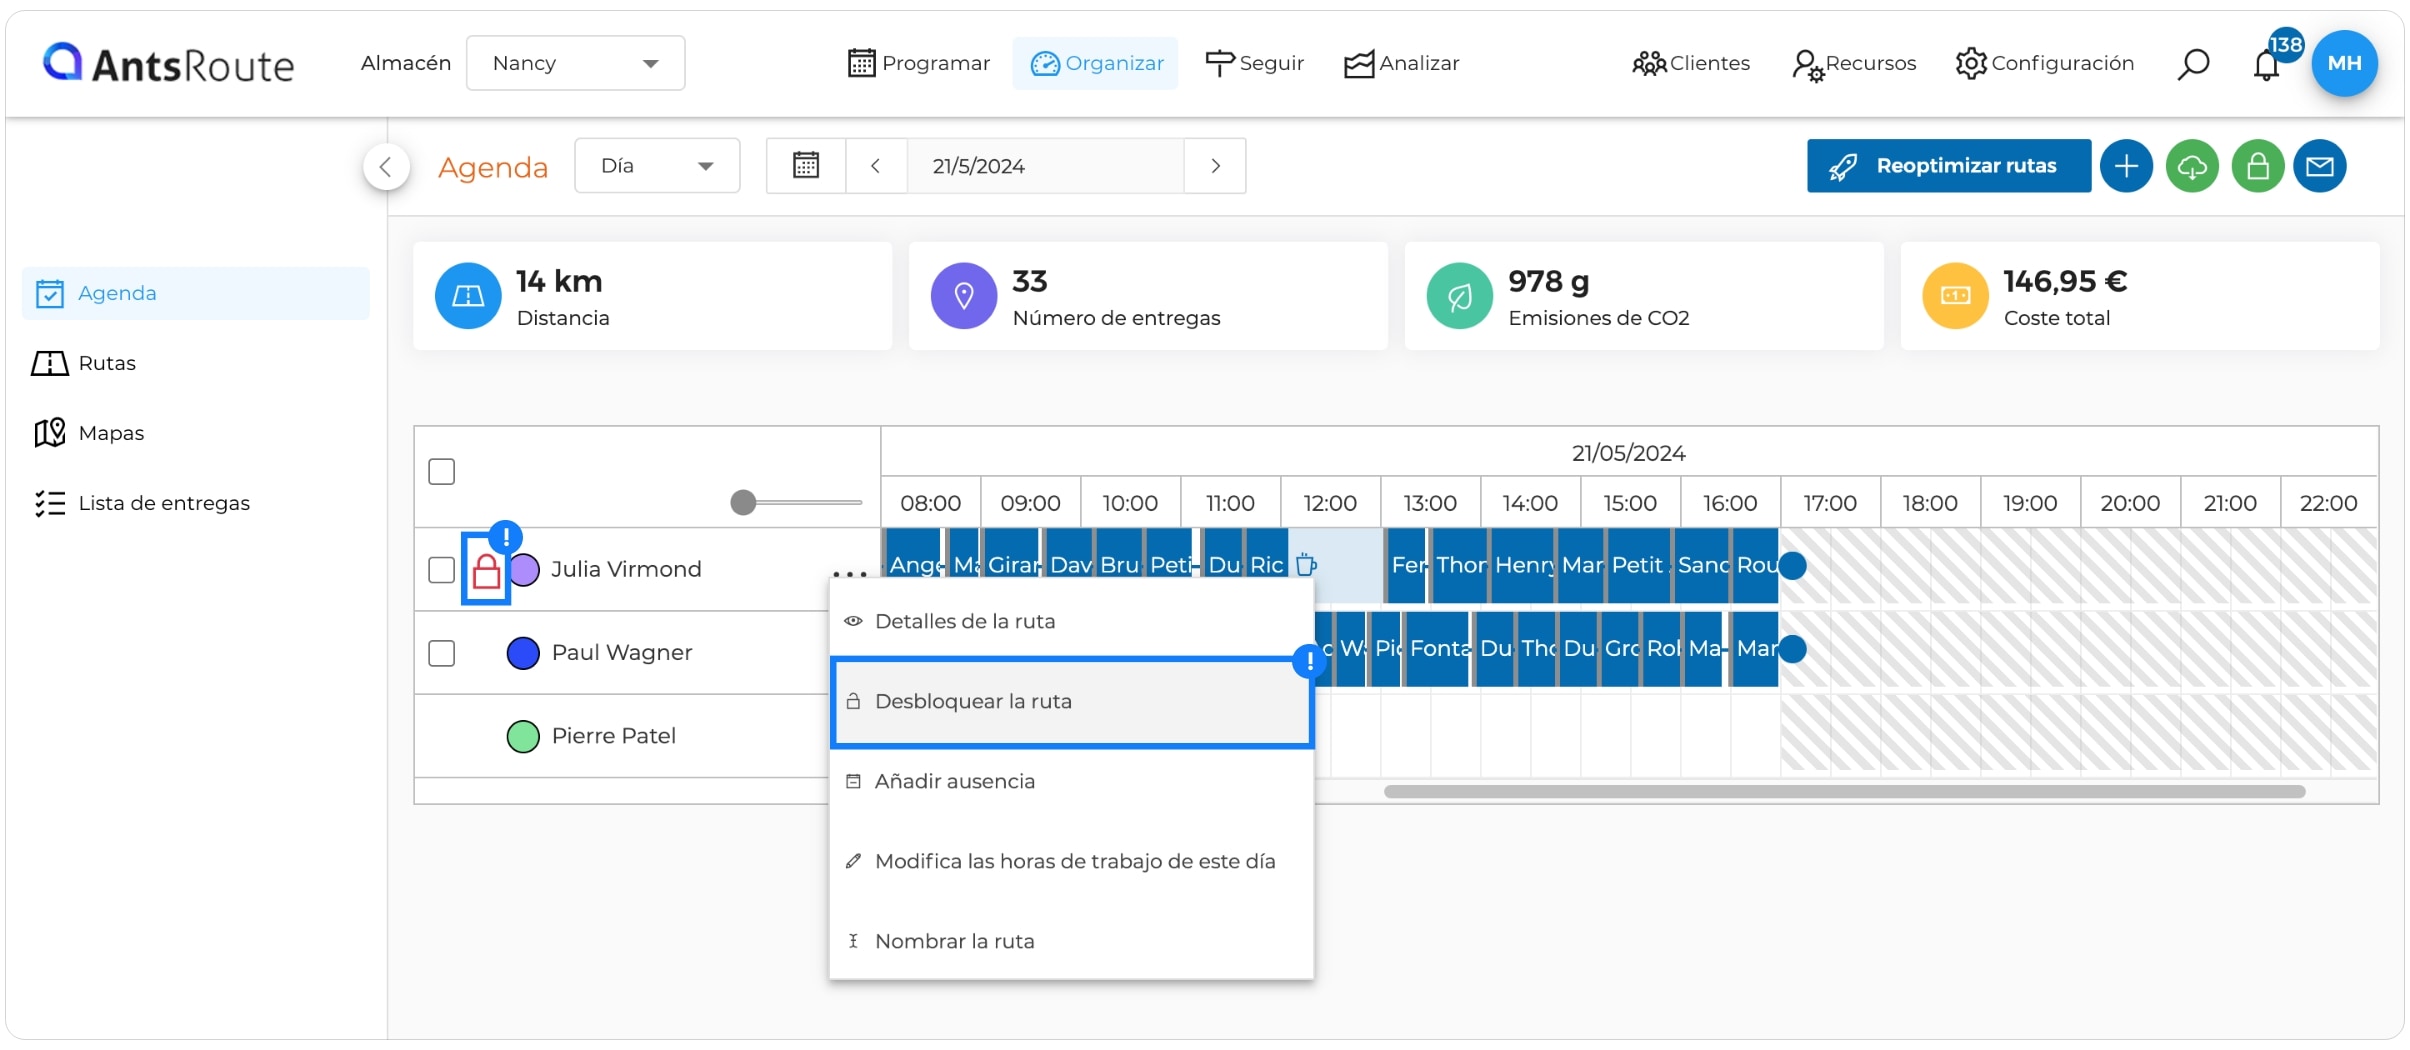The image size is (2410, 1050).
Task: Toggle the select-all routes checkbox
Action: click(x=442, y=471)
